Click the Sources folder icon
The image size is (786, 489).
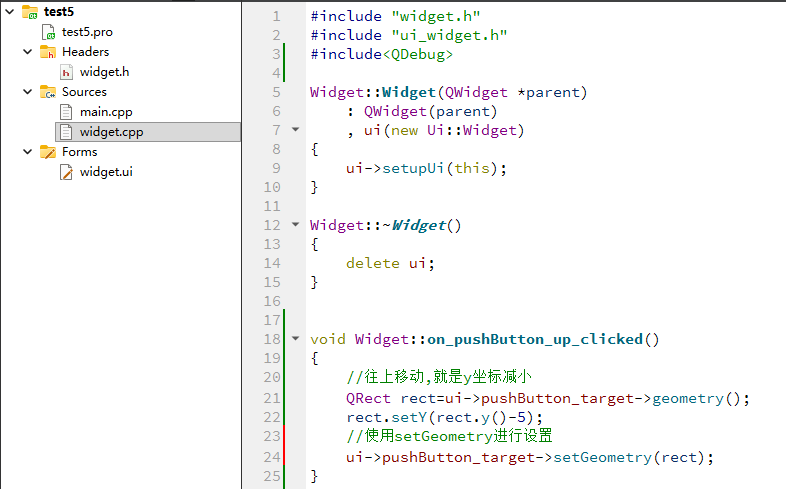point(48,92)
